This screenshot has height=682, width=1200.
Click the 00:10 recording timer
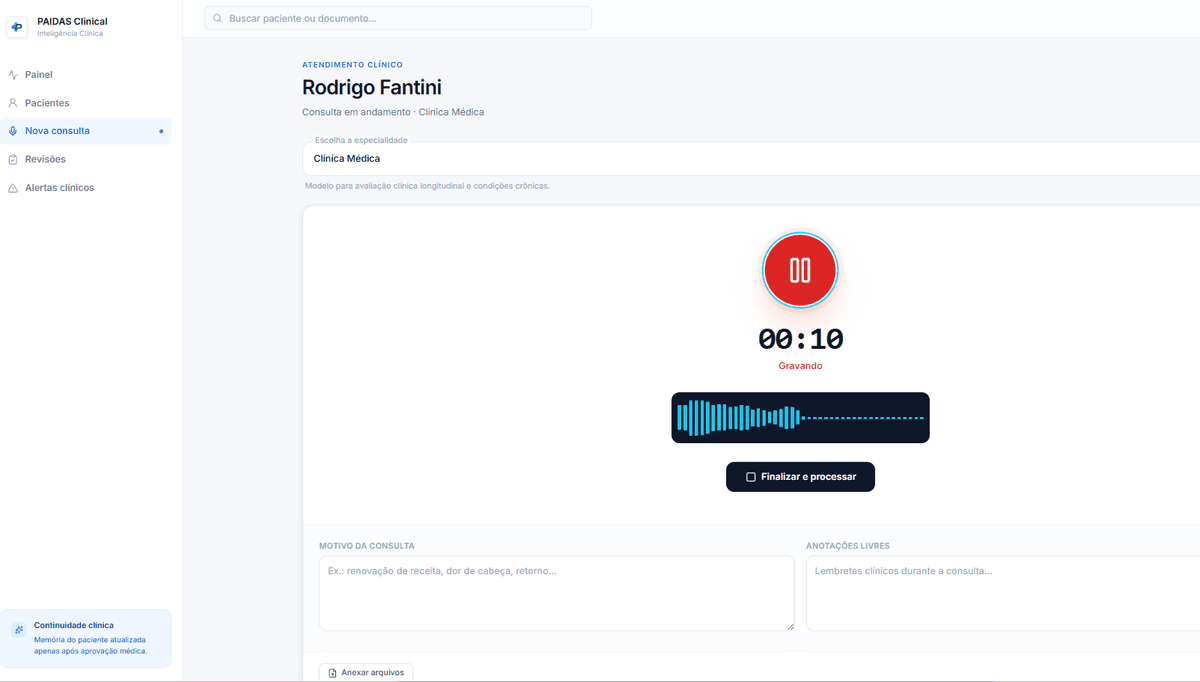coord(800,339)
